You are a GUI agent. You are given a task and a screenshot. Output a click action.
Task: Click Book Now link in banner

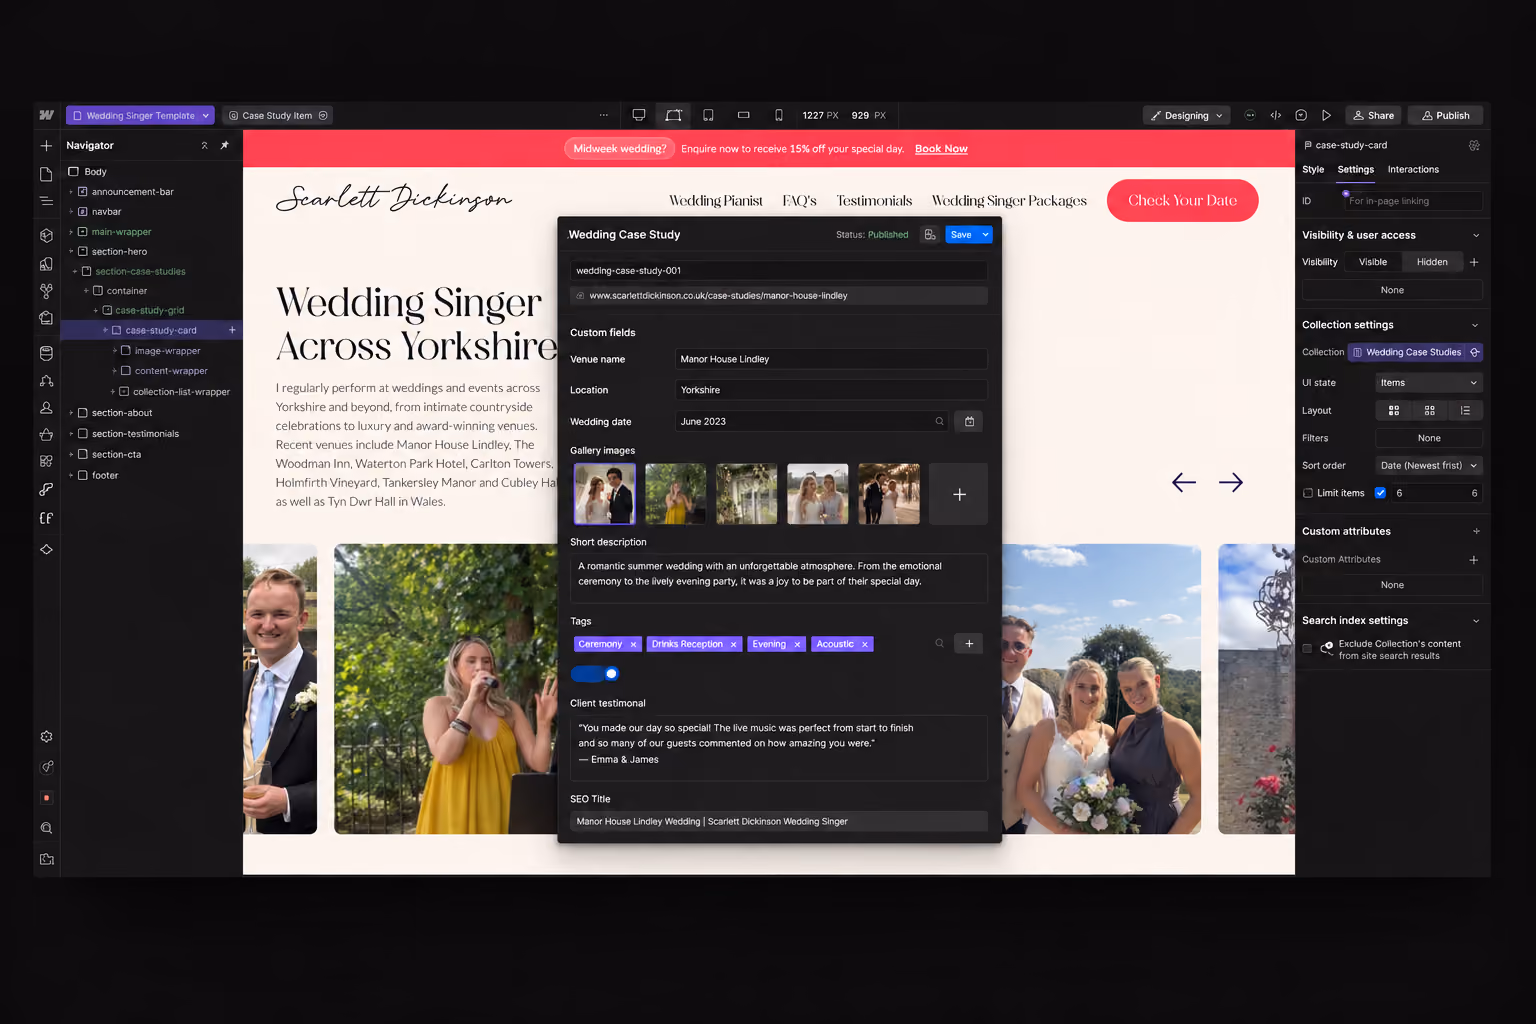(941, 149)
